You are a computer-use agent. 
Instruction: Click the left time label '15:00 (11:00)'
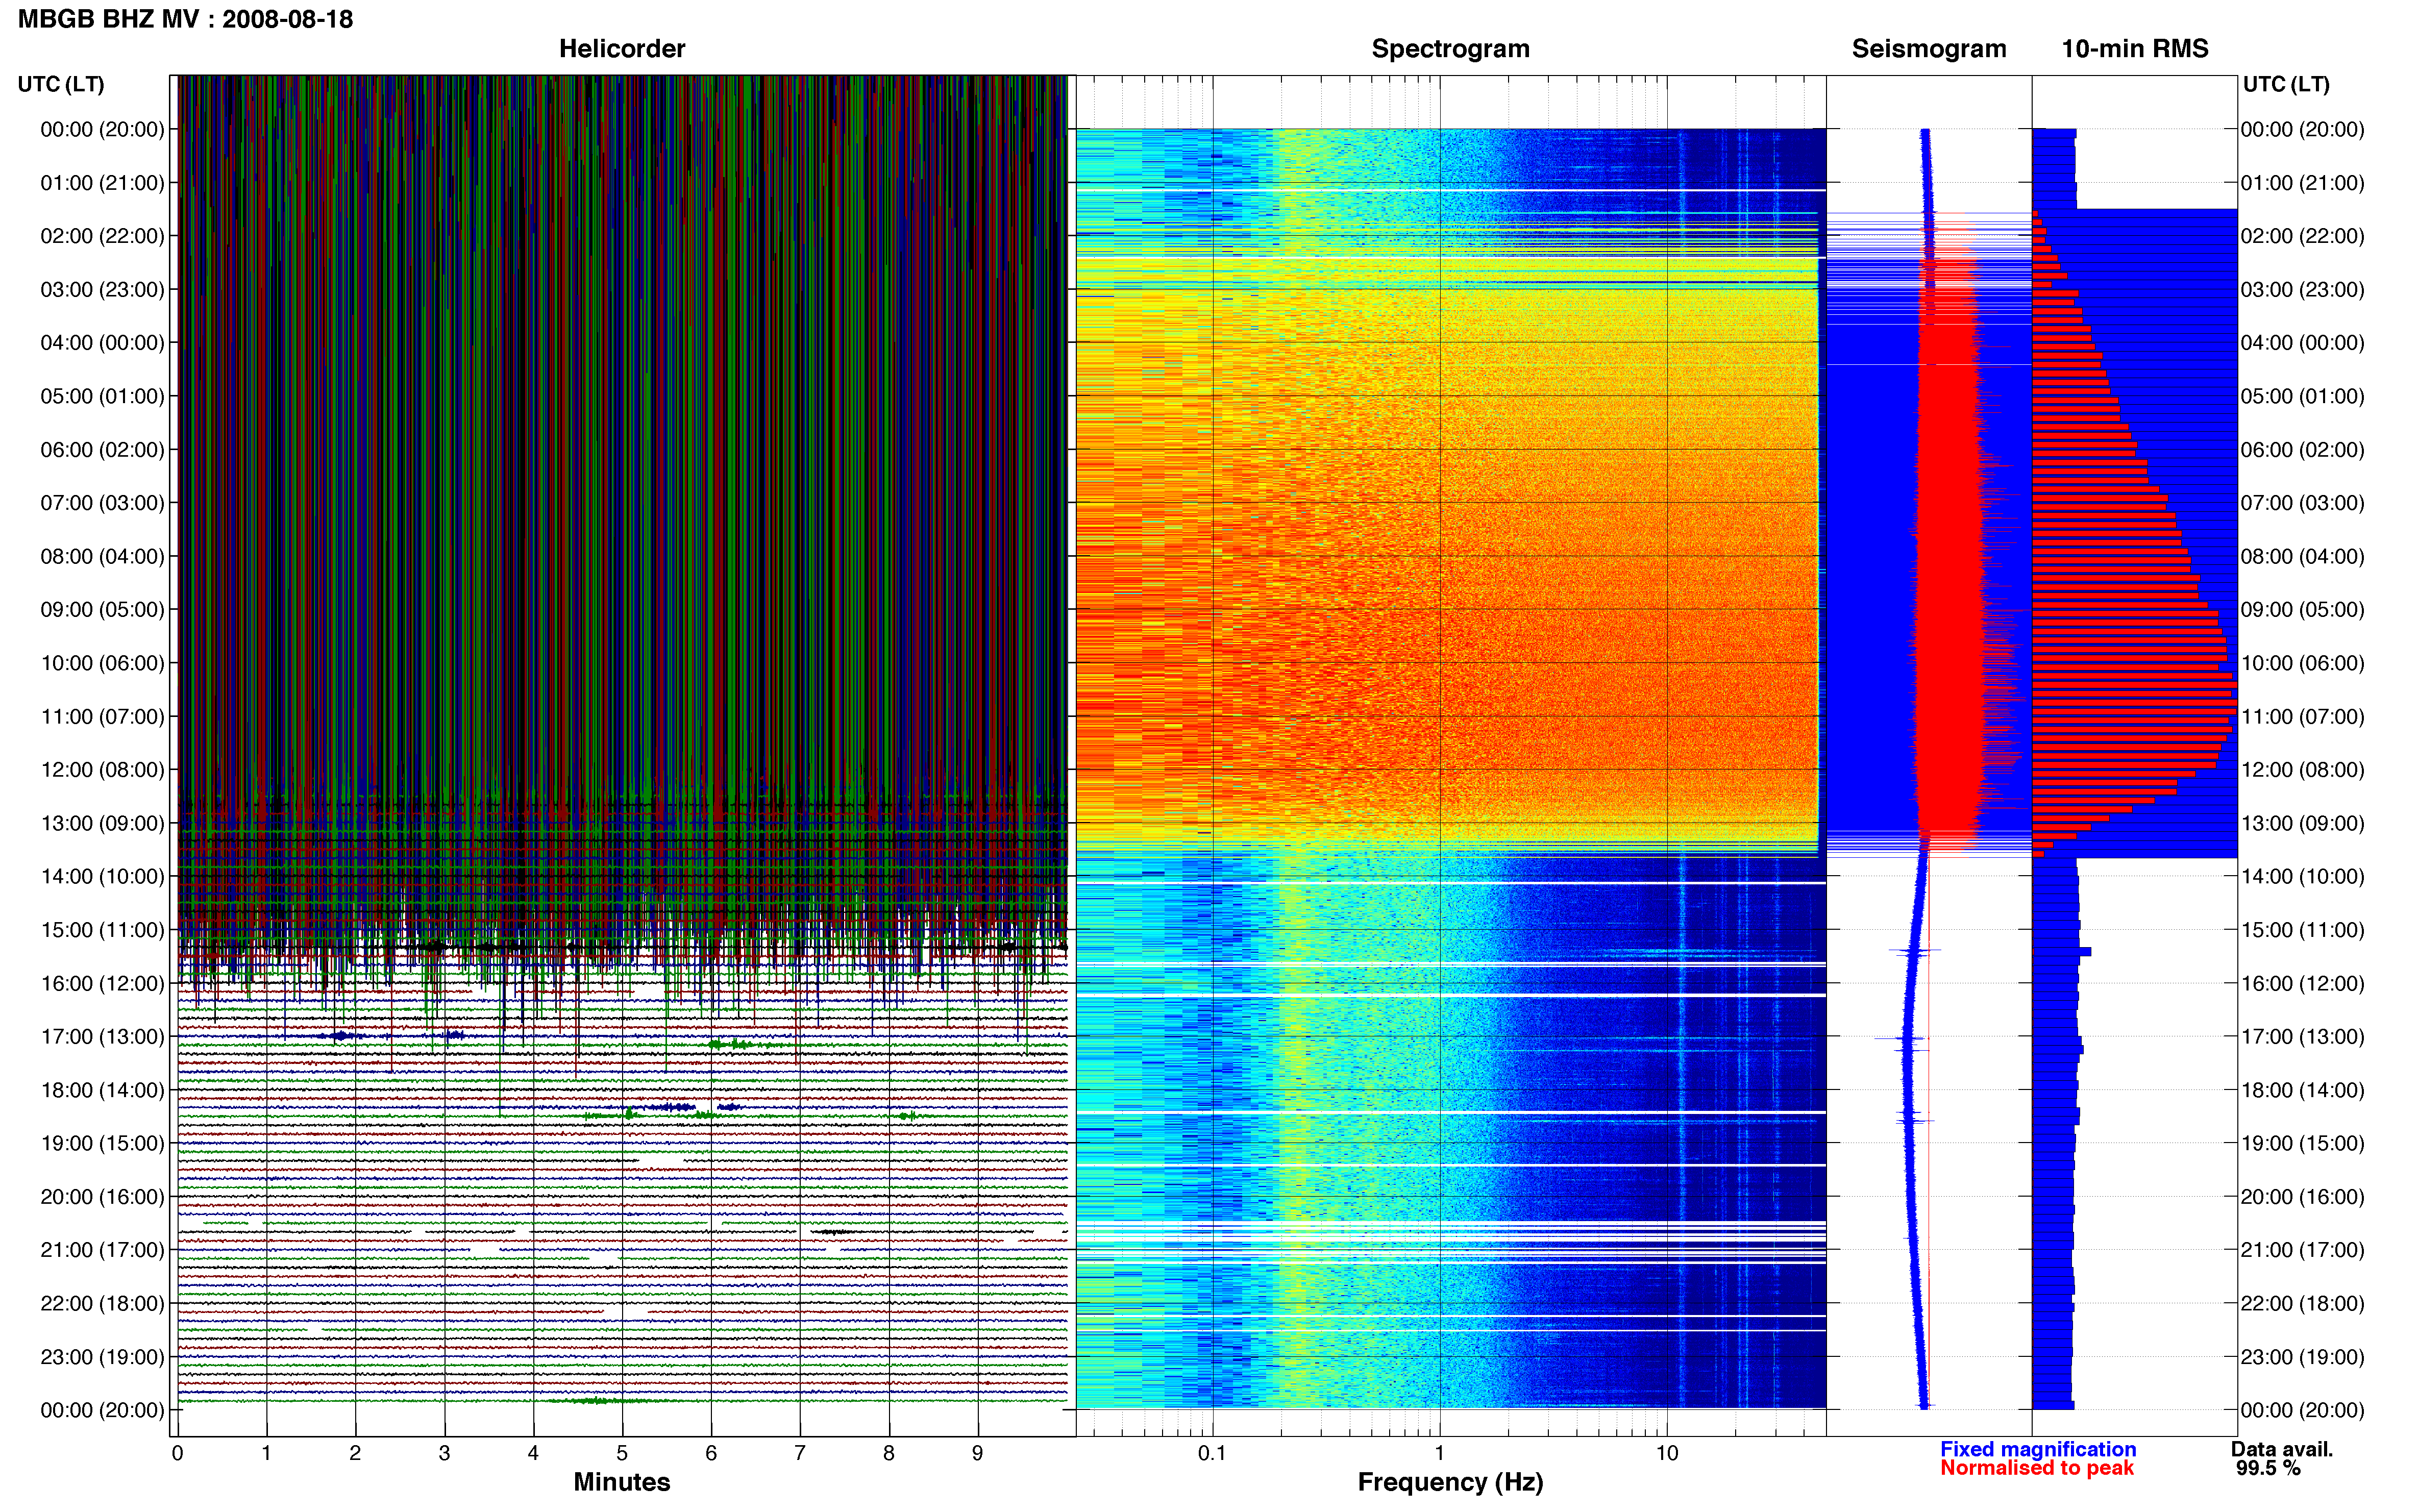point(102,929)
